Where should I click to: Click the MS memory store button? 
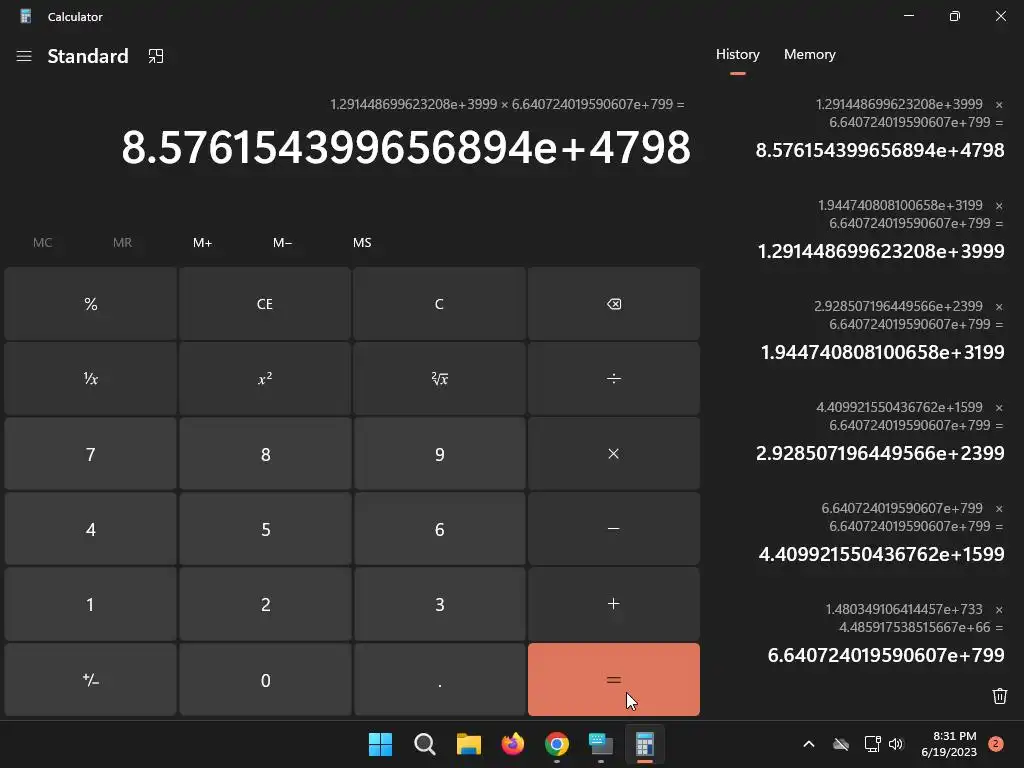coord(362,242)
